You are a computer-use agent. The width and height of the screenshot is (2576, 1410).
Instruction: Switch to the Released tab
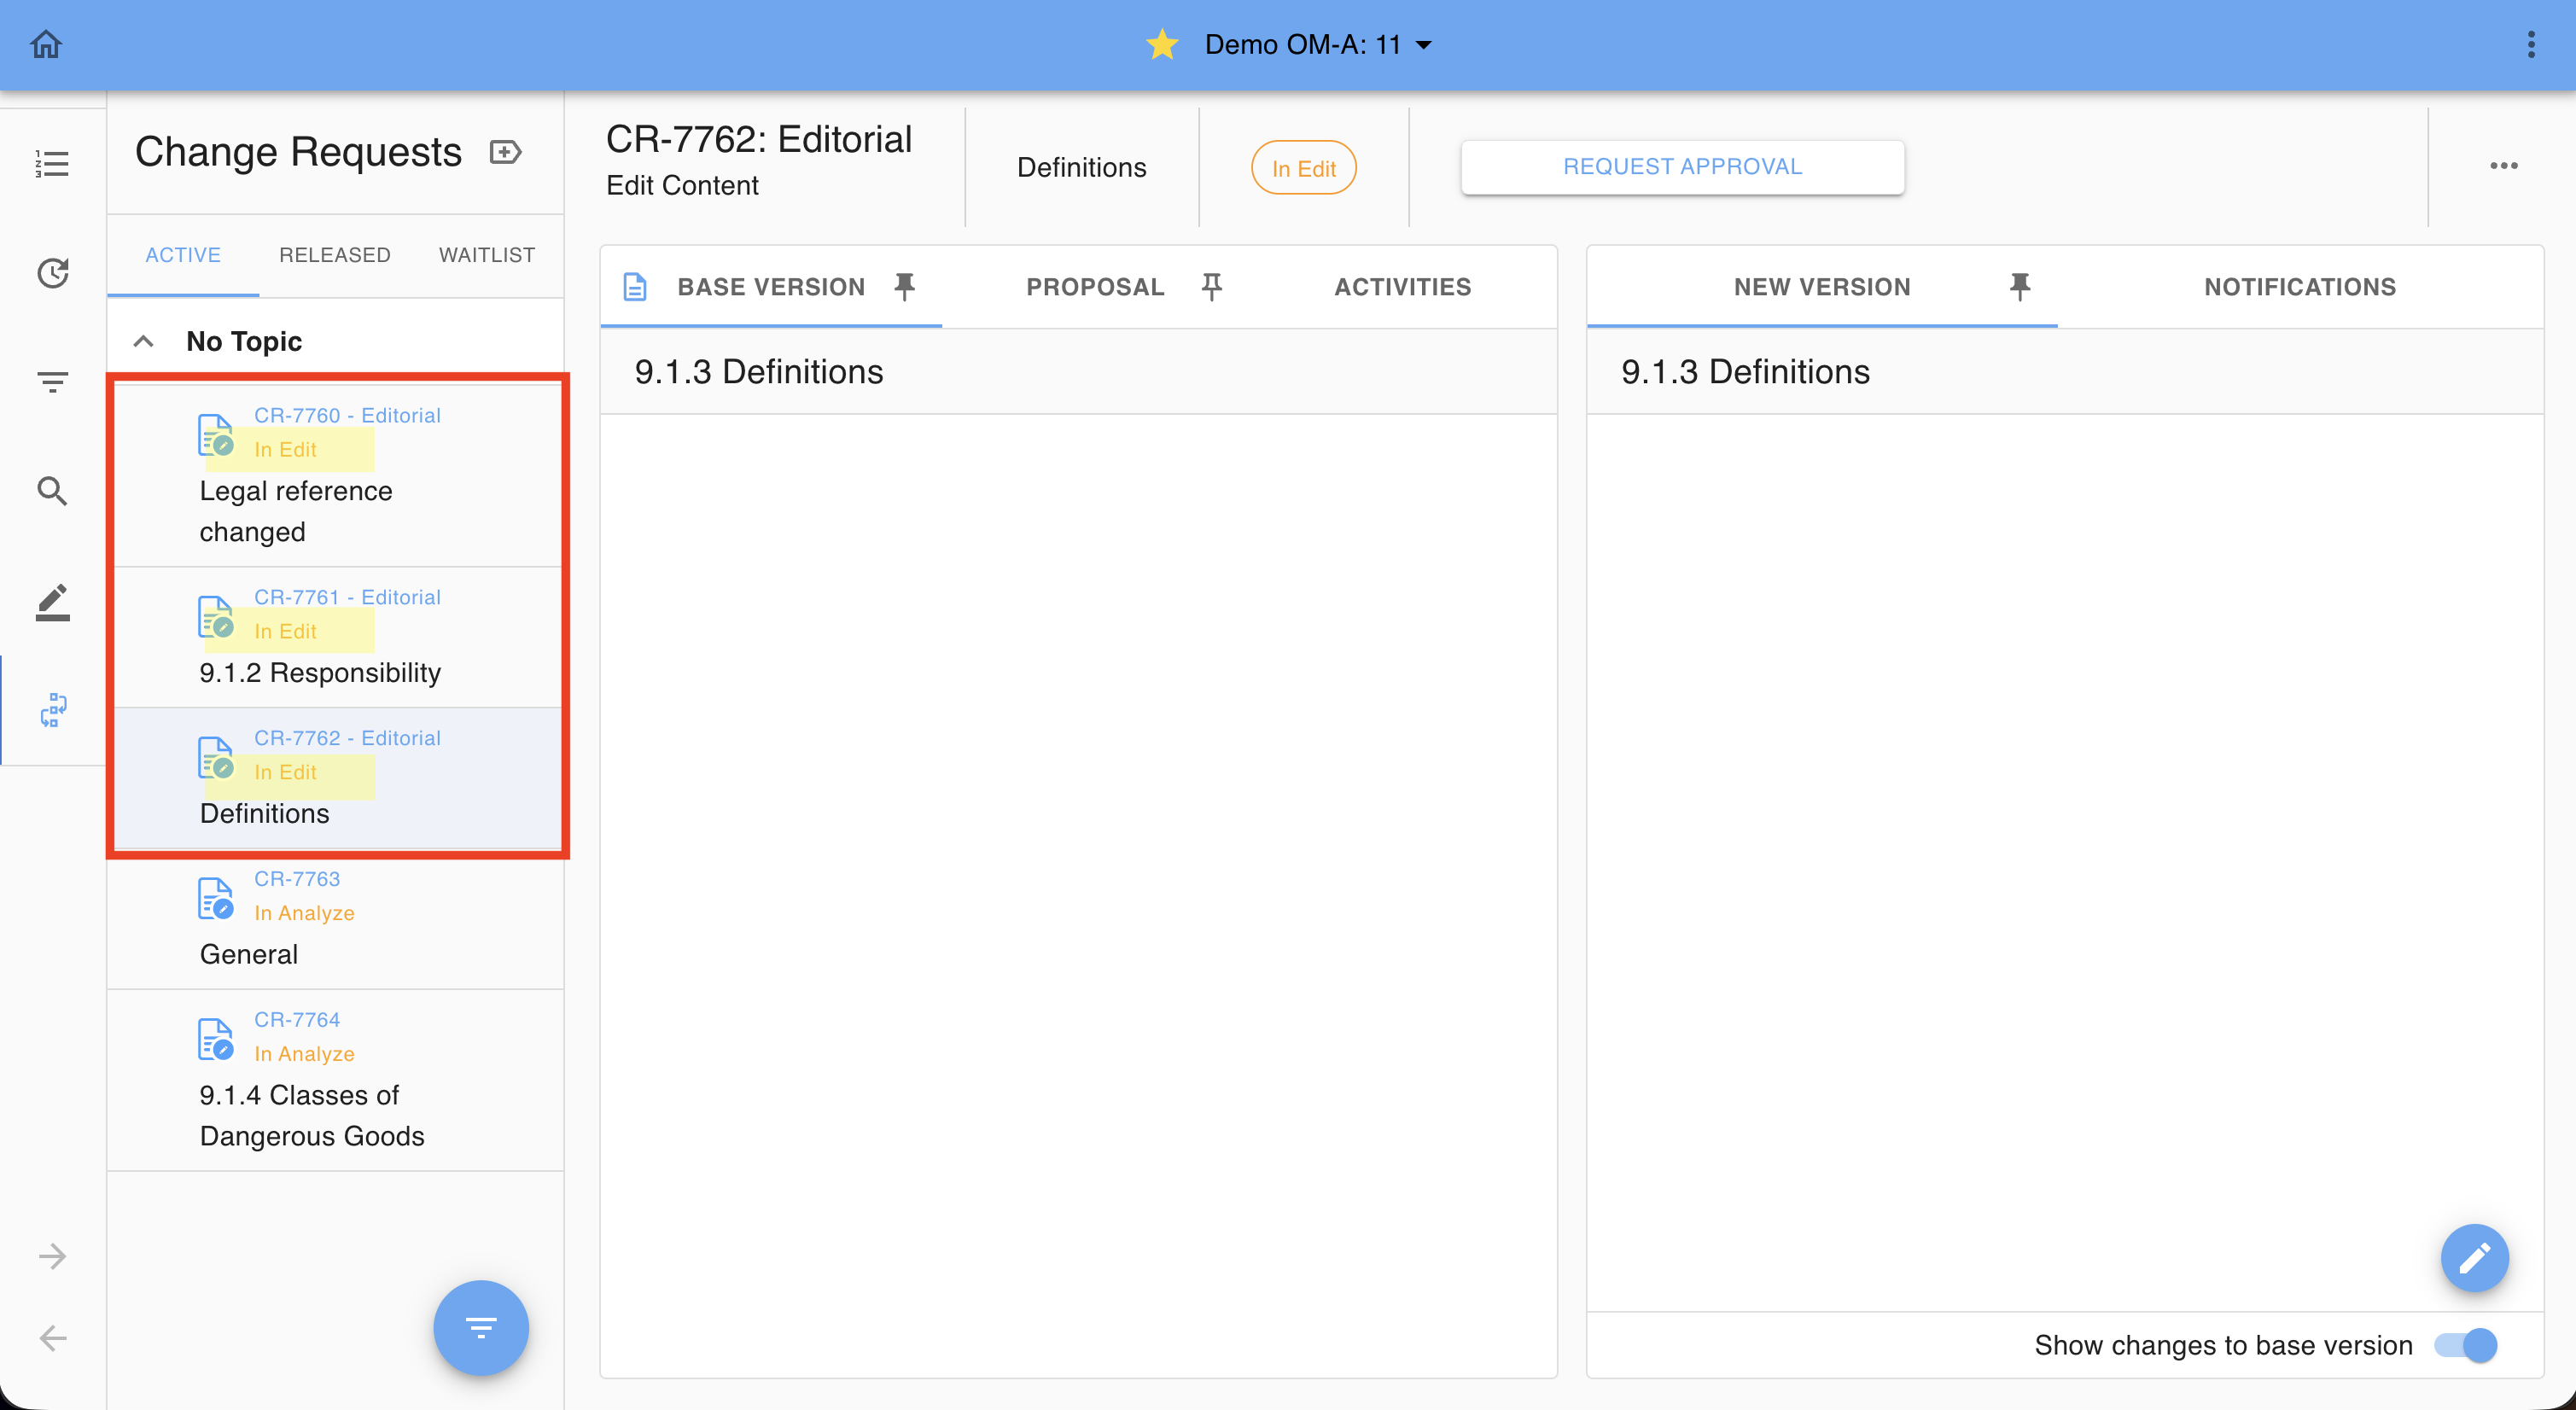[x=334, y=255]
